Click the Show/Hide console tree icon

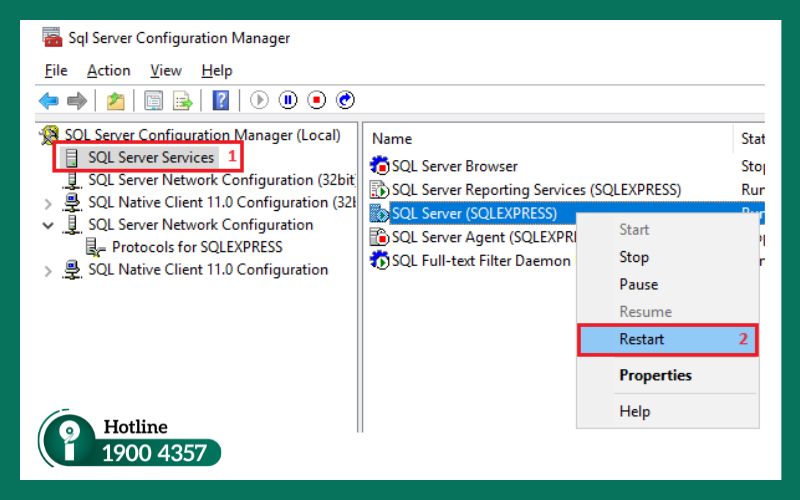pos(154,101)
